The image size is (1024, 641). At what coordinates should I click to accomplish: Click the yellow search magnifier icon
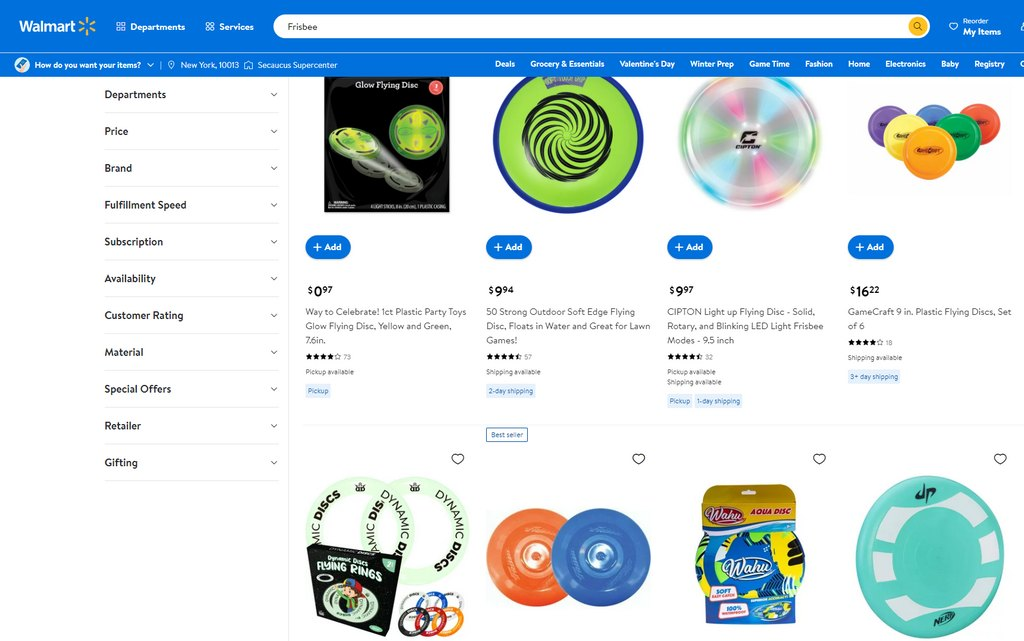[x=918, y=27]
